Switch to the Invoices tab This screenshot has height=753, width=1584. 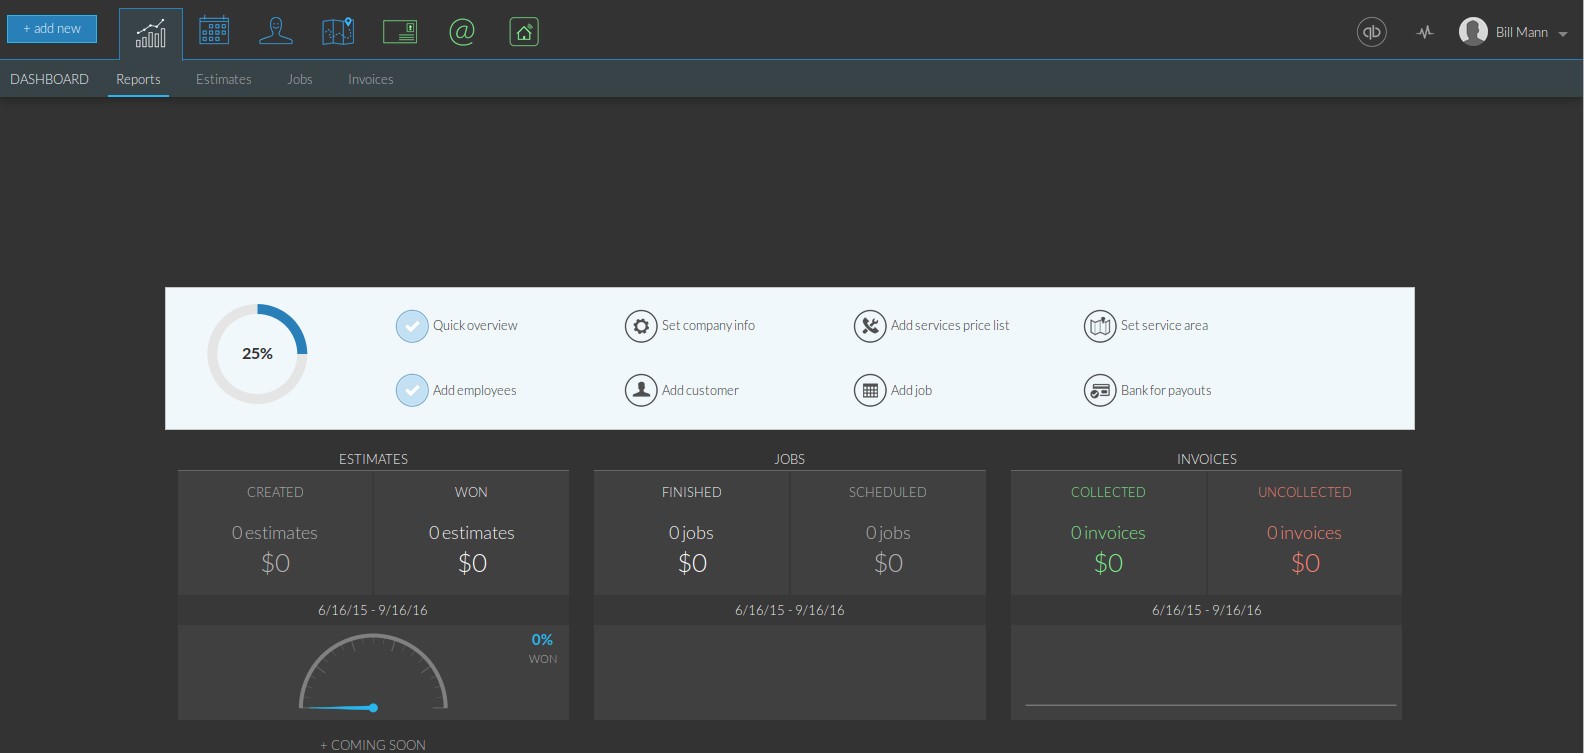pos(370,79)
